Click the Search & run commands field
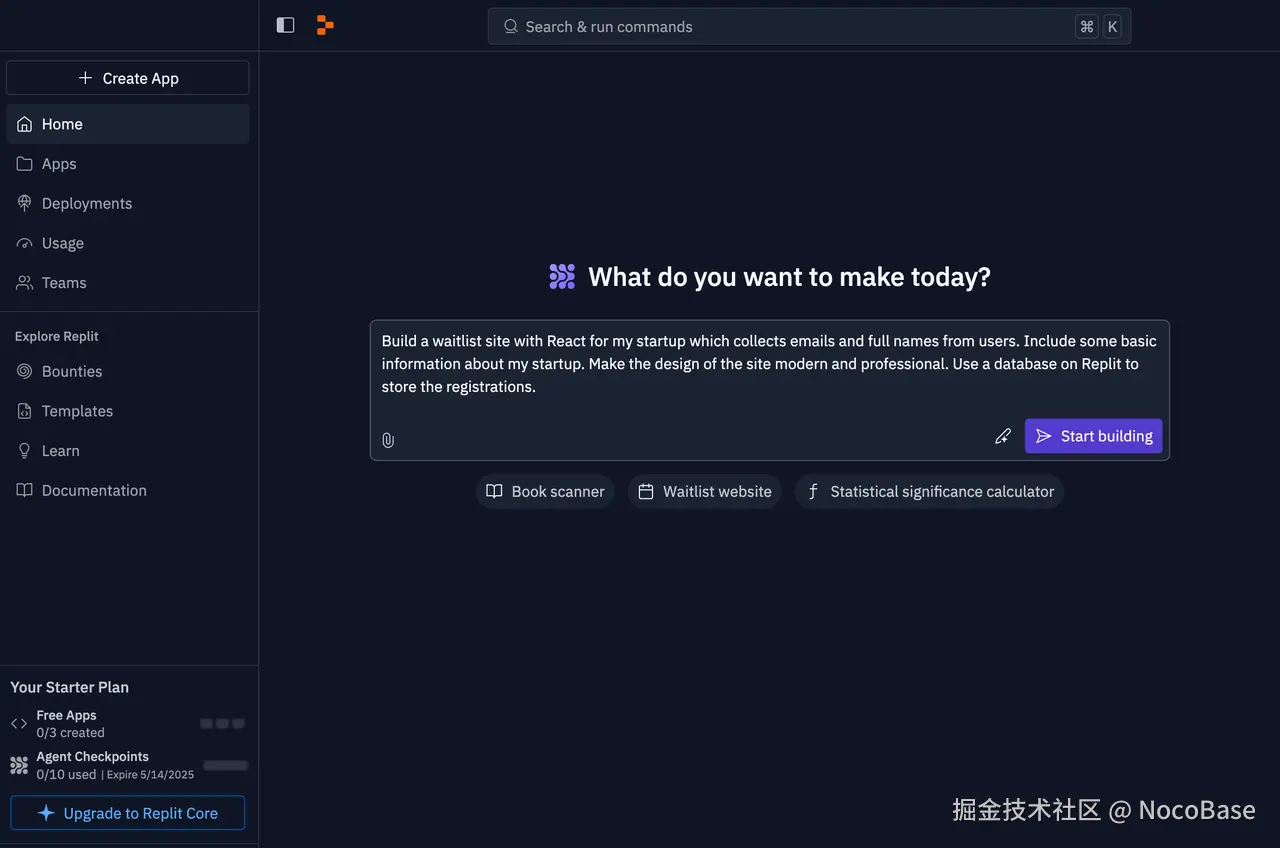This screenshot has height=848, width=1280. [x=808, y=26]
